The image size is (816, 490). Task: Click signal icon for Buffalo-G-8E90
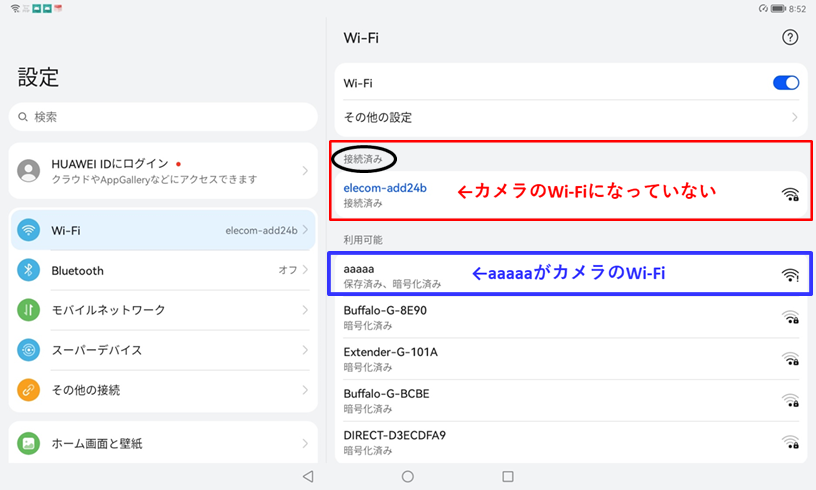[x=790, y=317]
